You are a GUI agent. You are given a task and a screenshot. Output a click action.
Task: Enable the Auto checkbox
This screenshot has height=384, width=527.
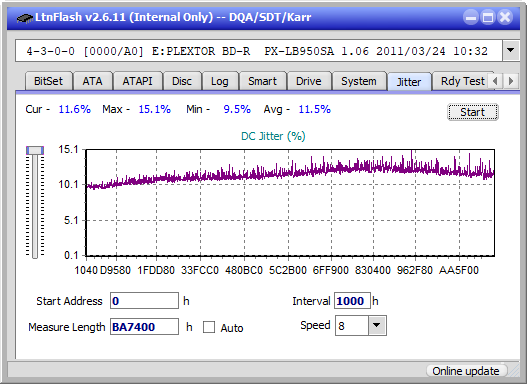pyautogui.click(x=209, y=327)
